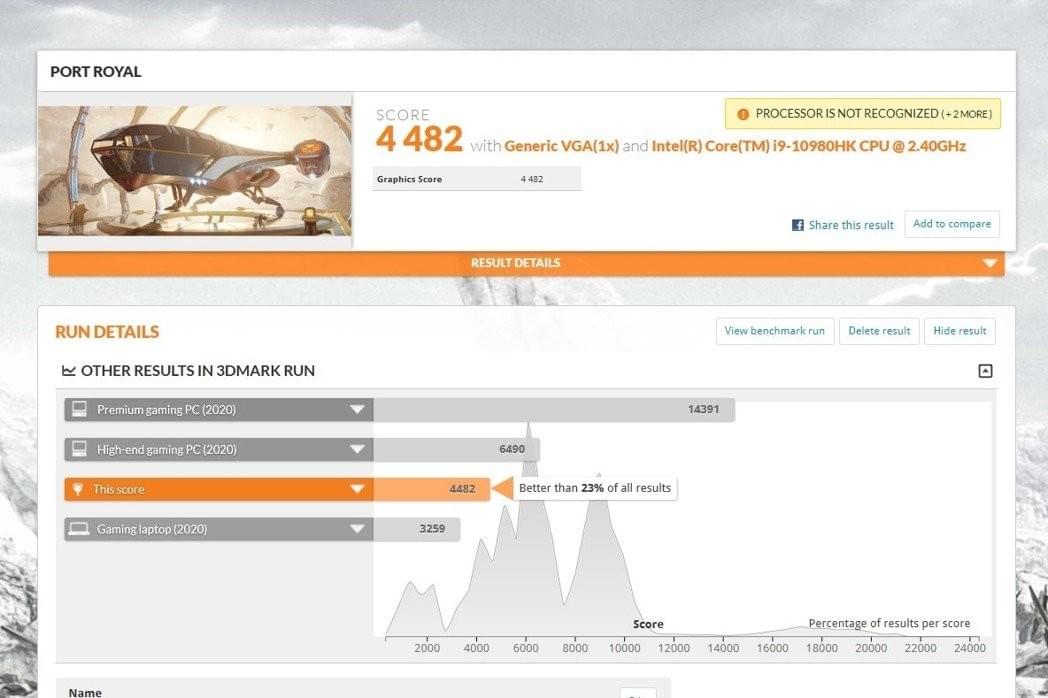Click the PORT ROYAL title text
Image resolution: width=1048 pixels, height=698 pixels.
coord(96,72)
